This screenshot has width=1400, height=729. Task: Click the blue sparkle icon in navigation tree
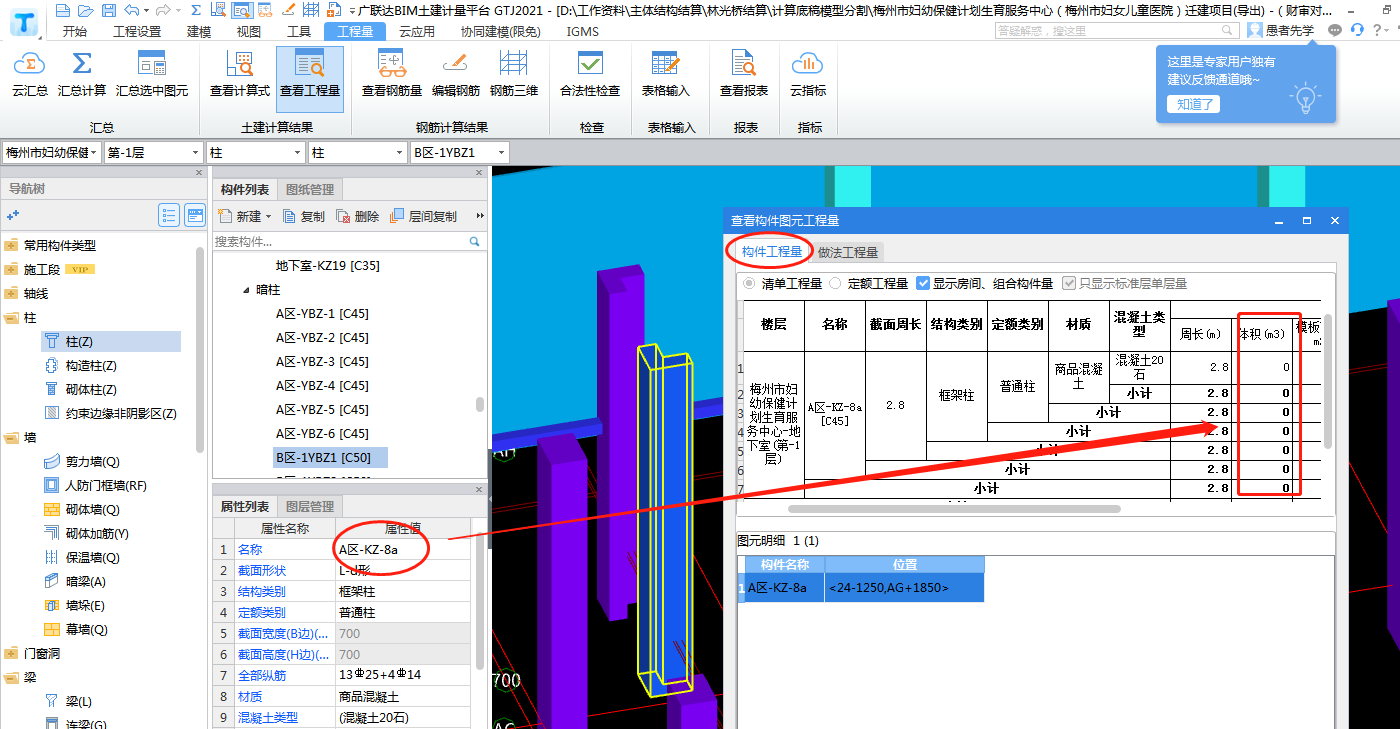(13, 214)
